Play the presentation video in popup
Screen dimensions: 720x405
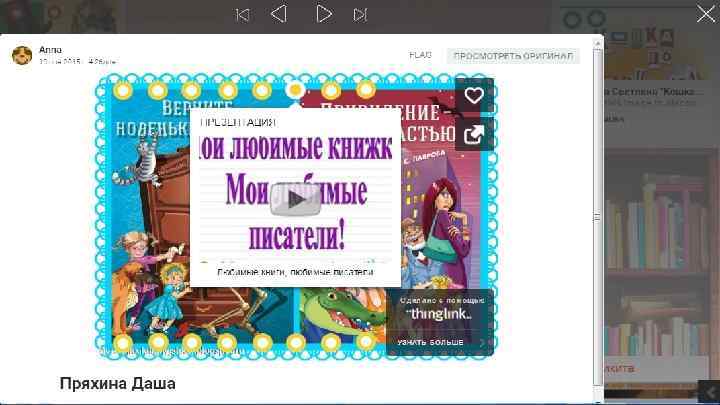[x=295, y=199]
